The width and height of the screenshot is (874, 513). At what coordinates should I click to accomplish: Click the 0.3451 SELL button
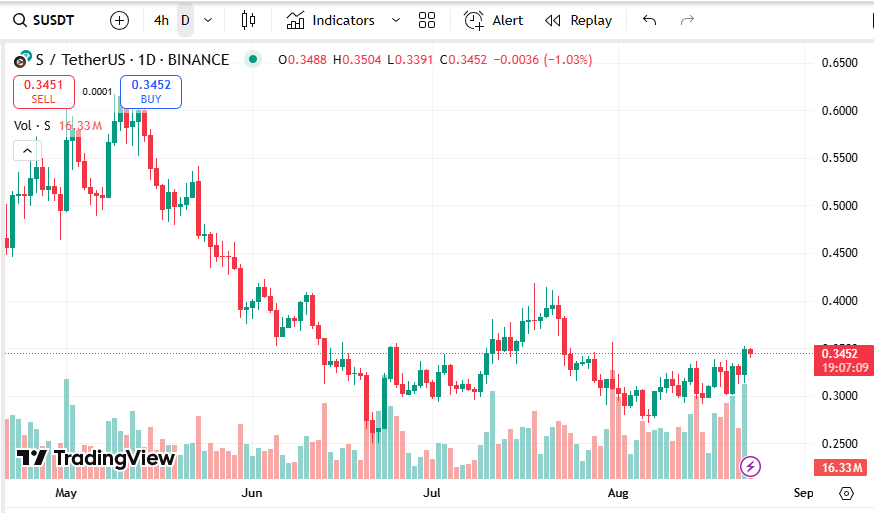coord(43,92)
